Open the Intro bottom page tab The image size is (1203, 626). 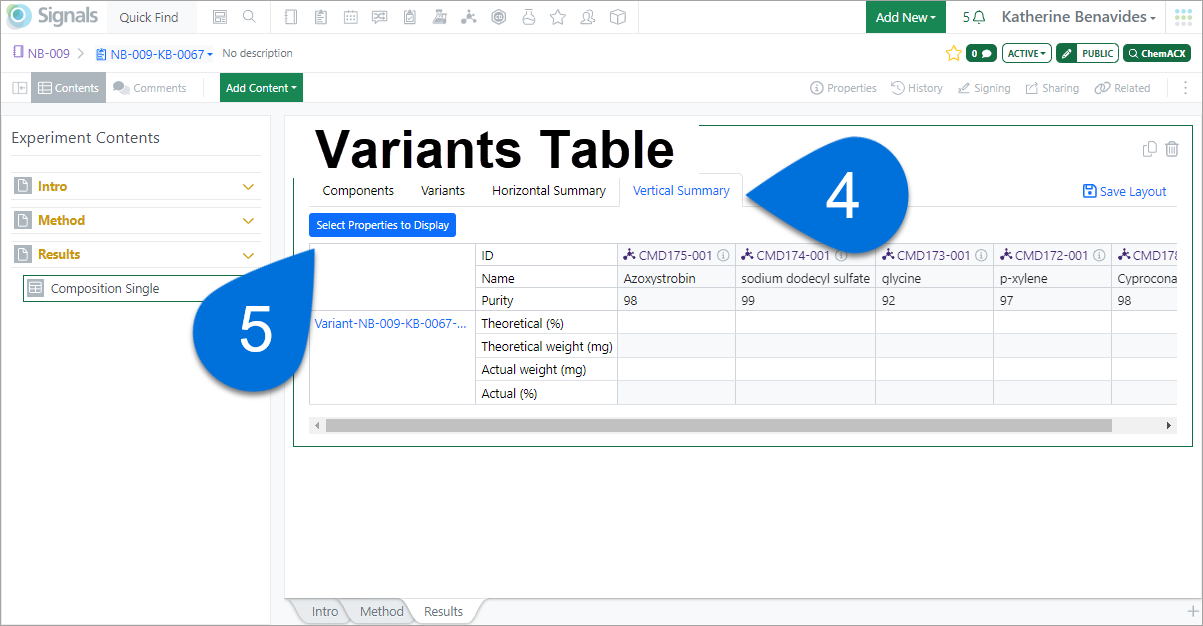tap(325, 611)
